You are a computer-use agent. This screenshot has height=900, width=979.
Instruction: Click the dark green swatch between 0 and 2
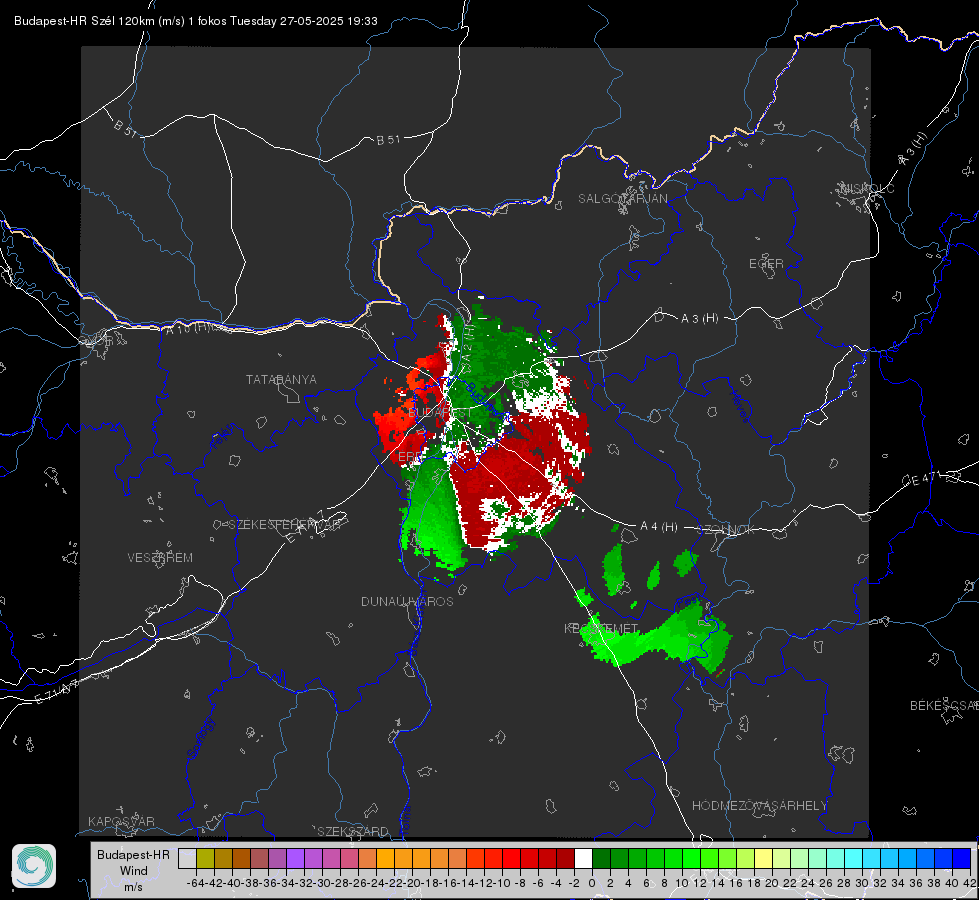pyautogui.click(x=601, y=858)
